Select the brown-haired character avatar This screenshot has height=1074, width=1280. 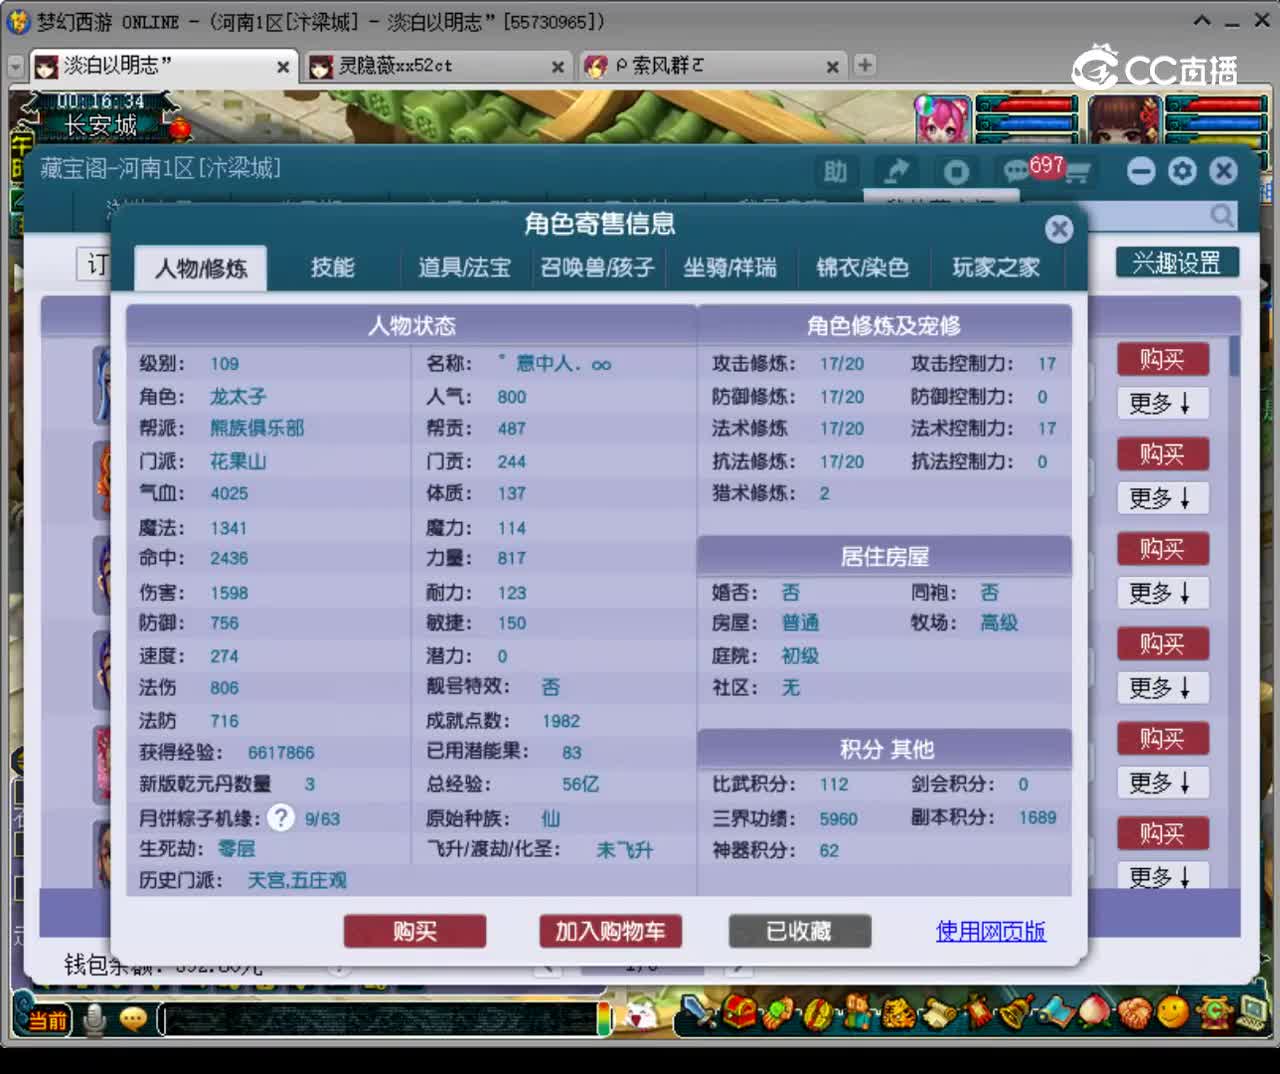coord(1124,119)
